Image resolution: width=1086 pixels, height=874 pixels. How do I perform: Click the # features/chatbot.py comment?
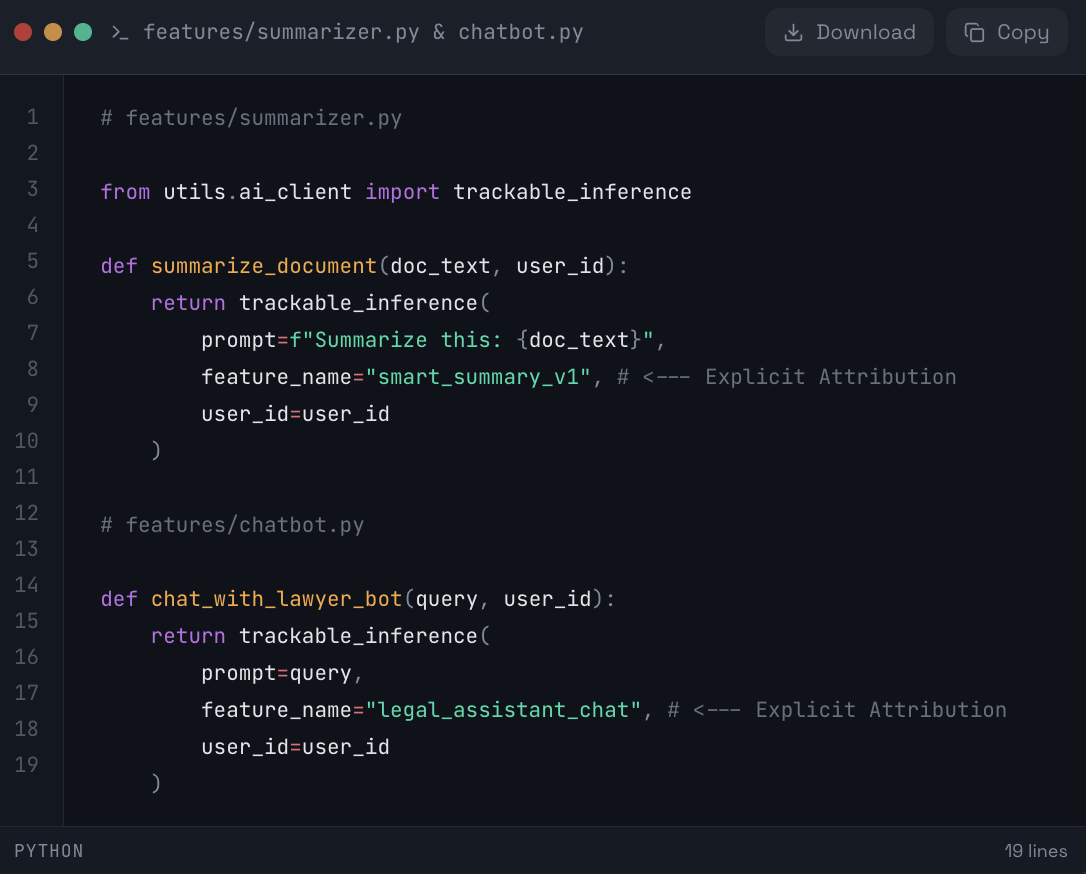[x=232, y=525]
